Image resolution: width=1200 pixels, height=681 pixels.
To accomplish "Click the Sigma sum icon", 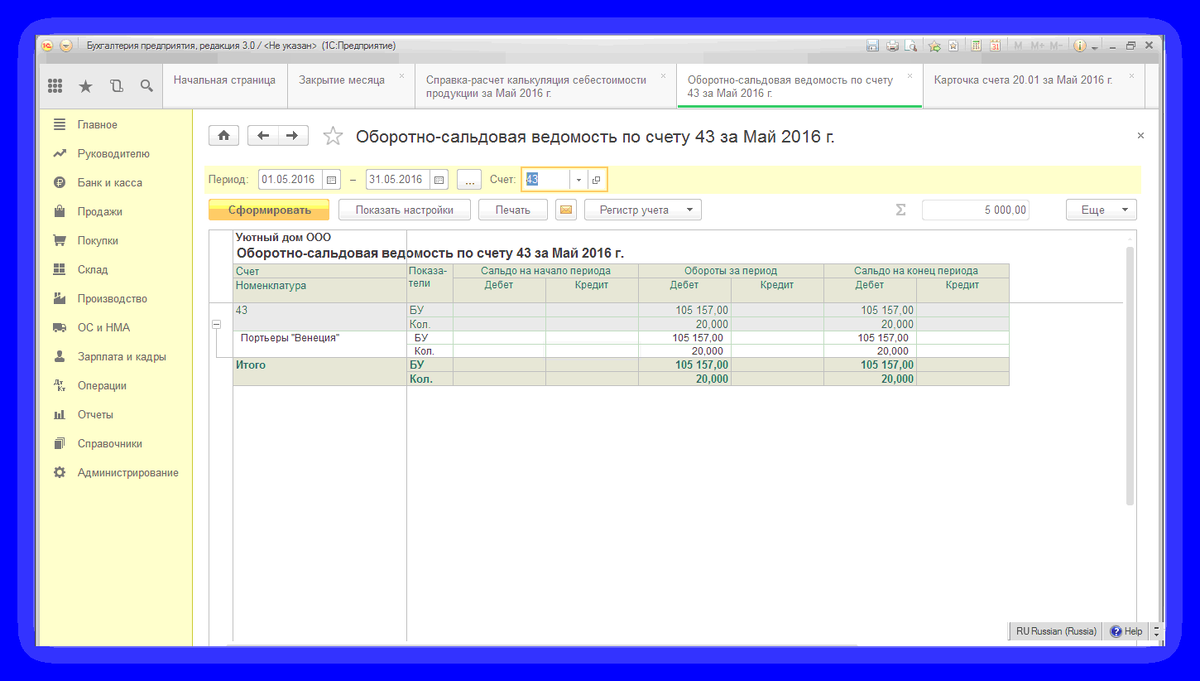I will (x=900, y=210).
